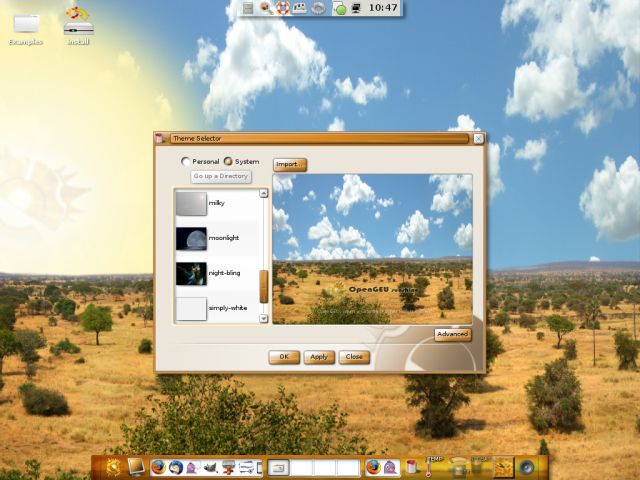Switch to the second virtual desktop in pager

click(x=301, y=468)
